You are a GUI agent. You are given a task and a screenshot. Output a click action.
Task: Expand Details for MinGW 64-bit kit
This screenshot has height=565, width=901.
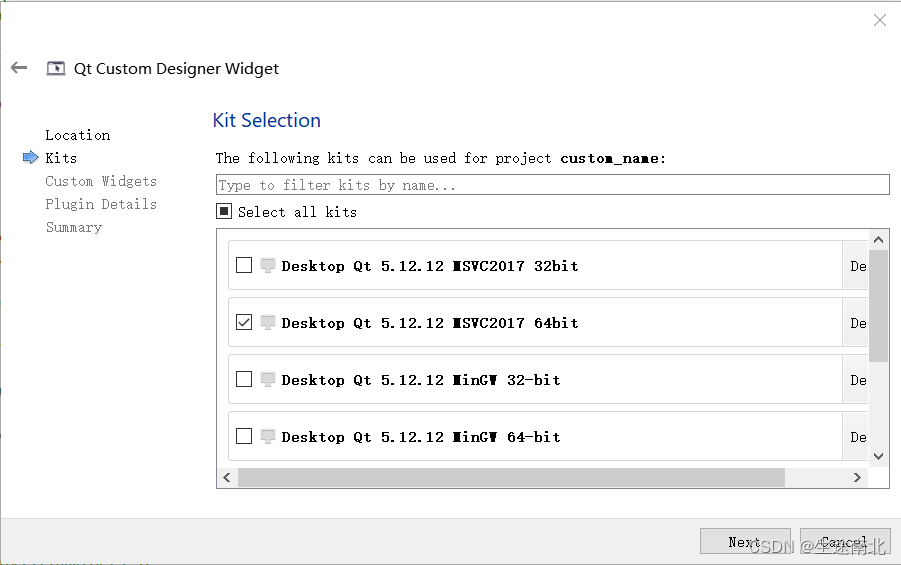[x=856, y=436]
